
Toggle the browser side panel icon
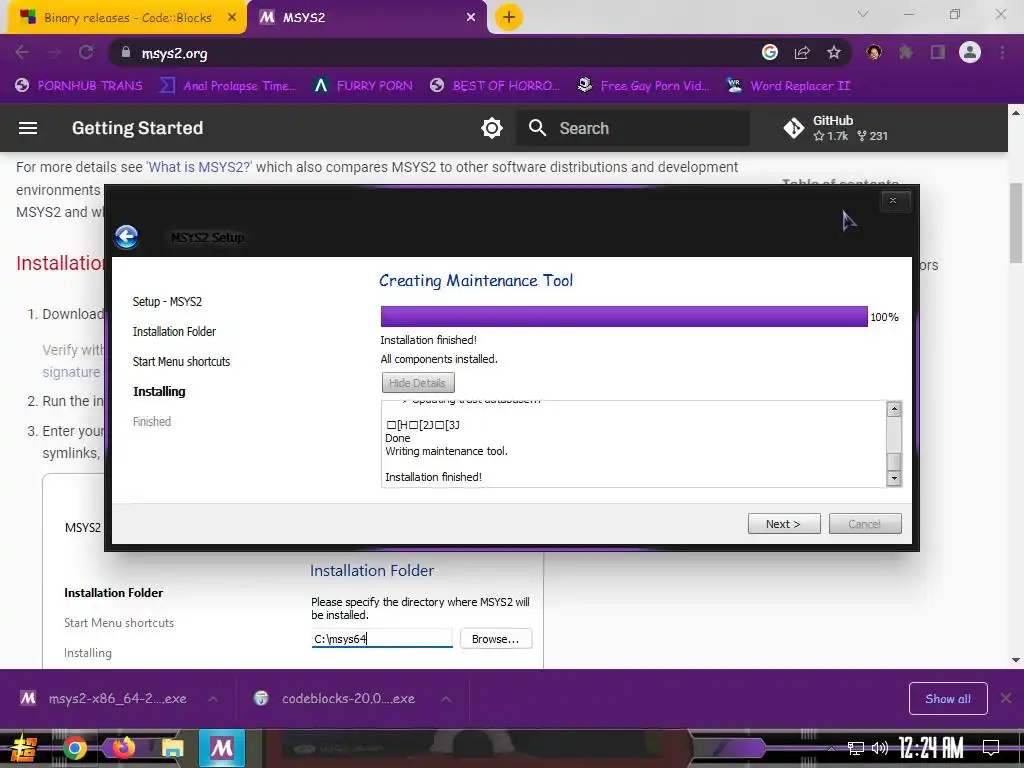pyautogui.click(x=938, y=53)
